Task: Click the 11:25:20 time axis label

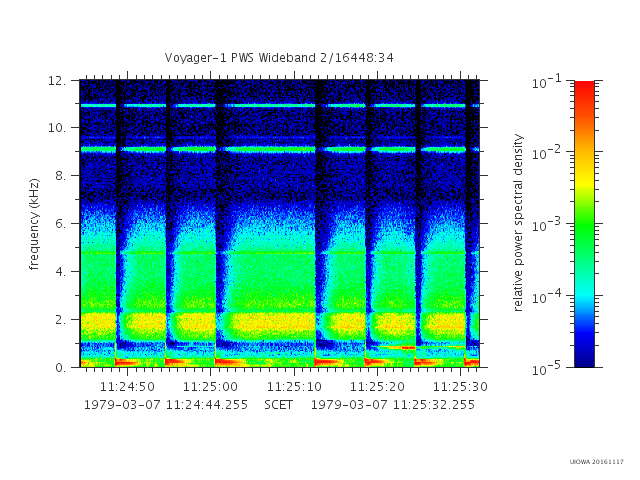Action: (378, 387)
